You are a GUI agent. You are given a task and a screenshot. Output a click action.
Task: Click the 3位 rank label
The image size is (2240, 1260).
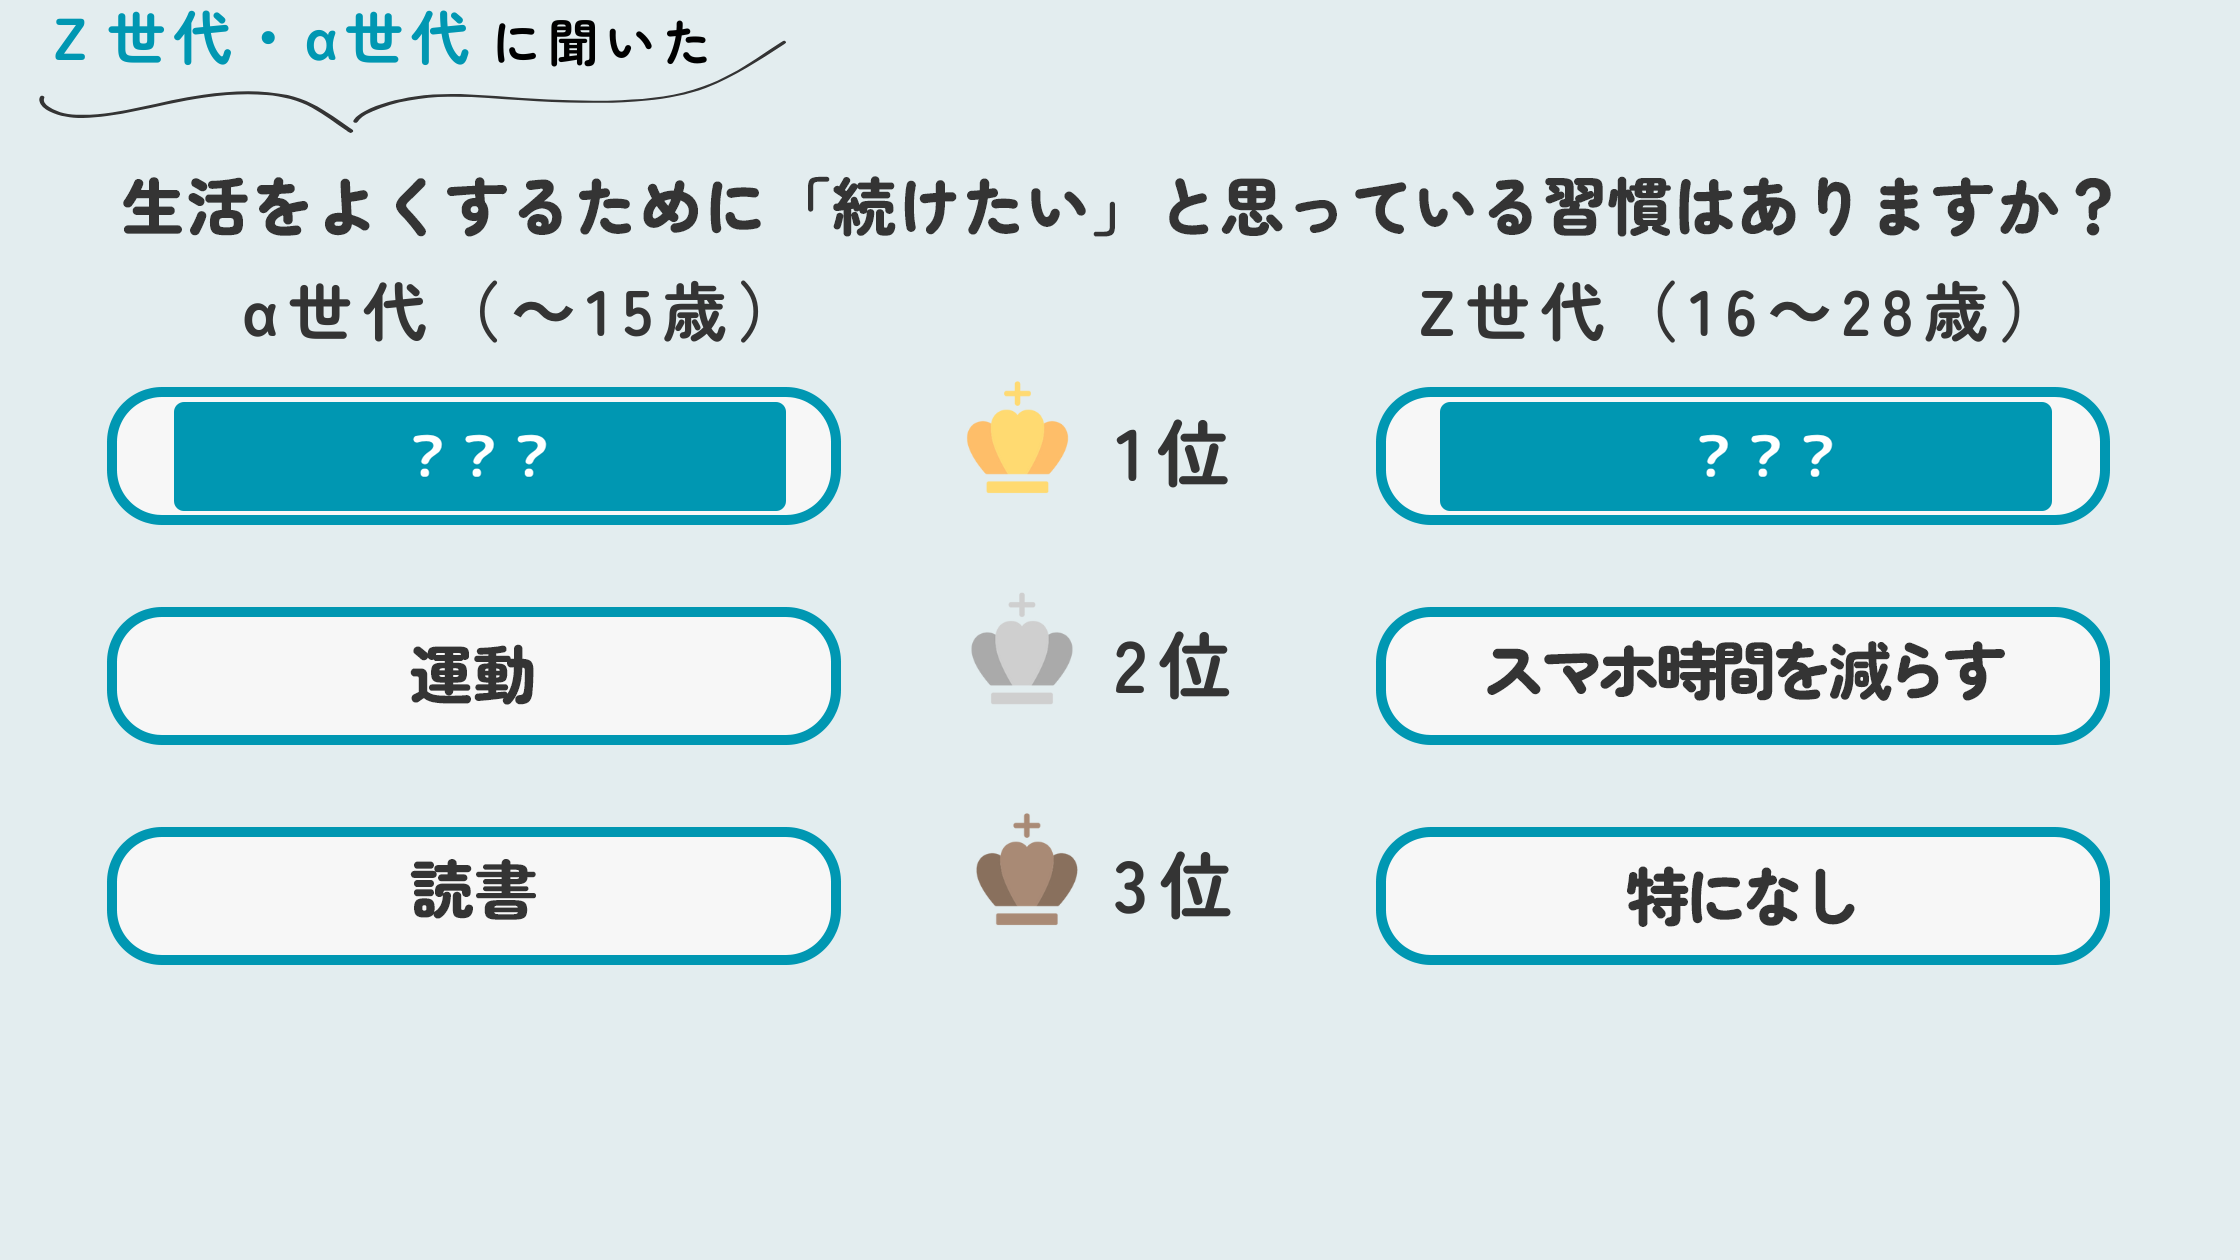1171,887
